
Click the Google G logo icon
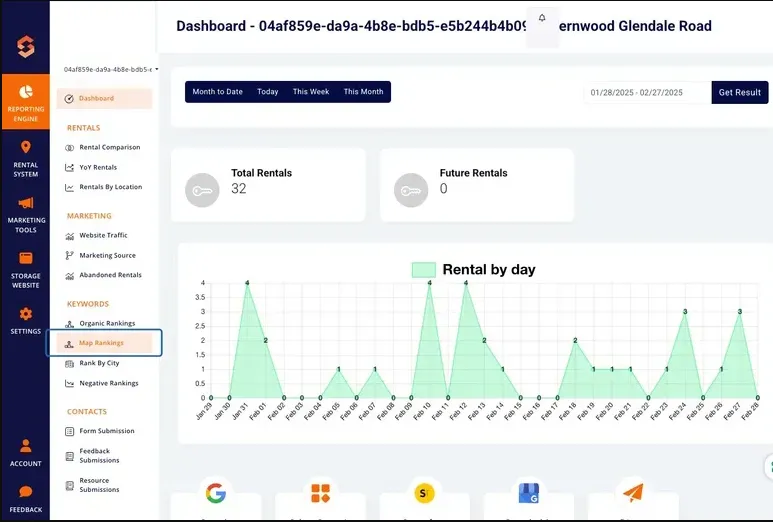coord(216,493)
